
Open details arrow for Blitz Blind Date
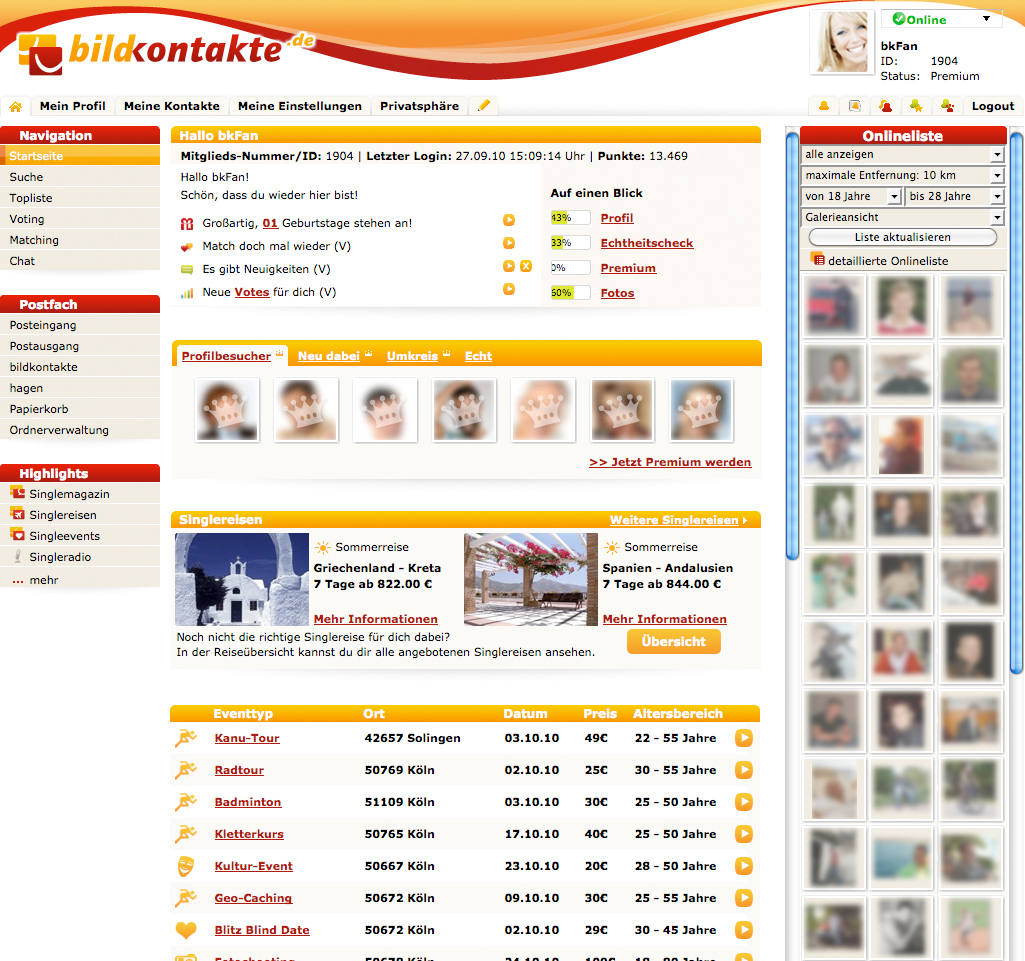pyautogui.click(x=744, y=930)
